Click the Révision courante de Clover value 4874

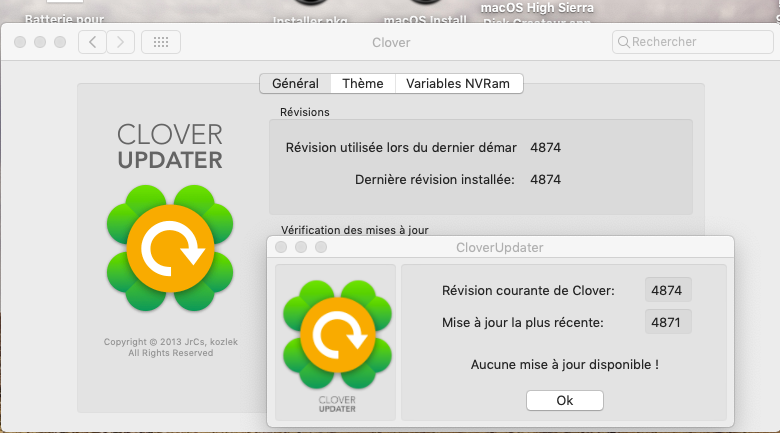pyautogui.click(x=668, y=290)
